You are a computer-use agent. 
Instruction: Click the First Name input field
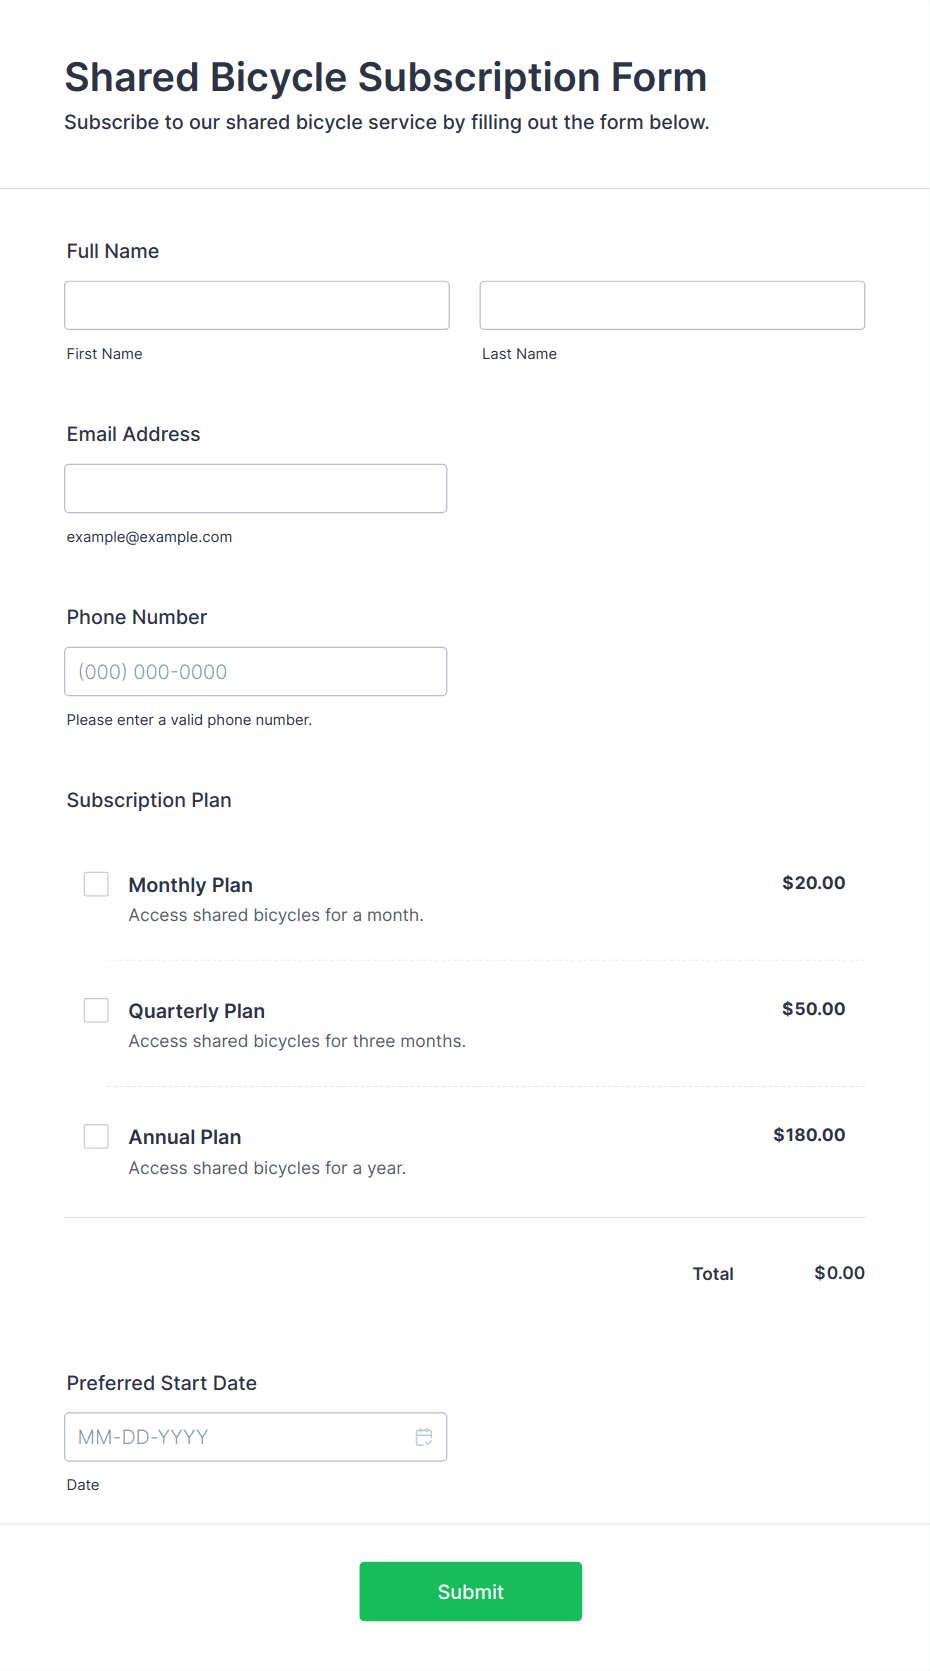tap(257, 305)
